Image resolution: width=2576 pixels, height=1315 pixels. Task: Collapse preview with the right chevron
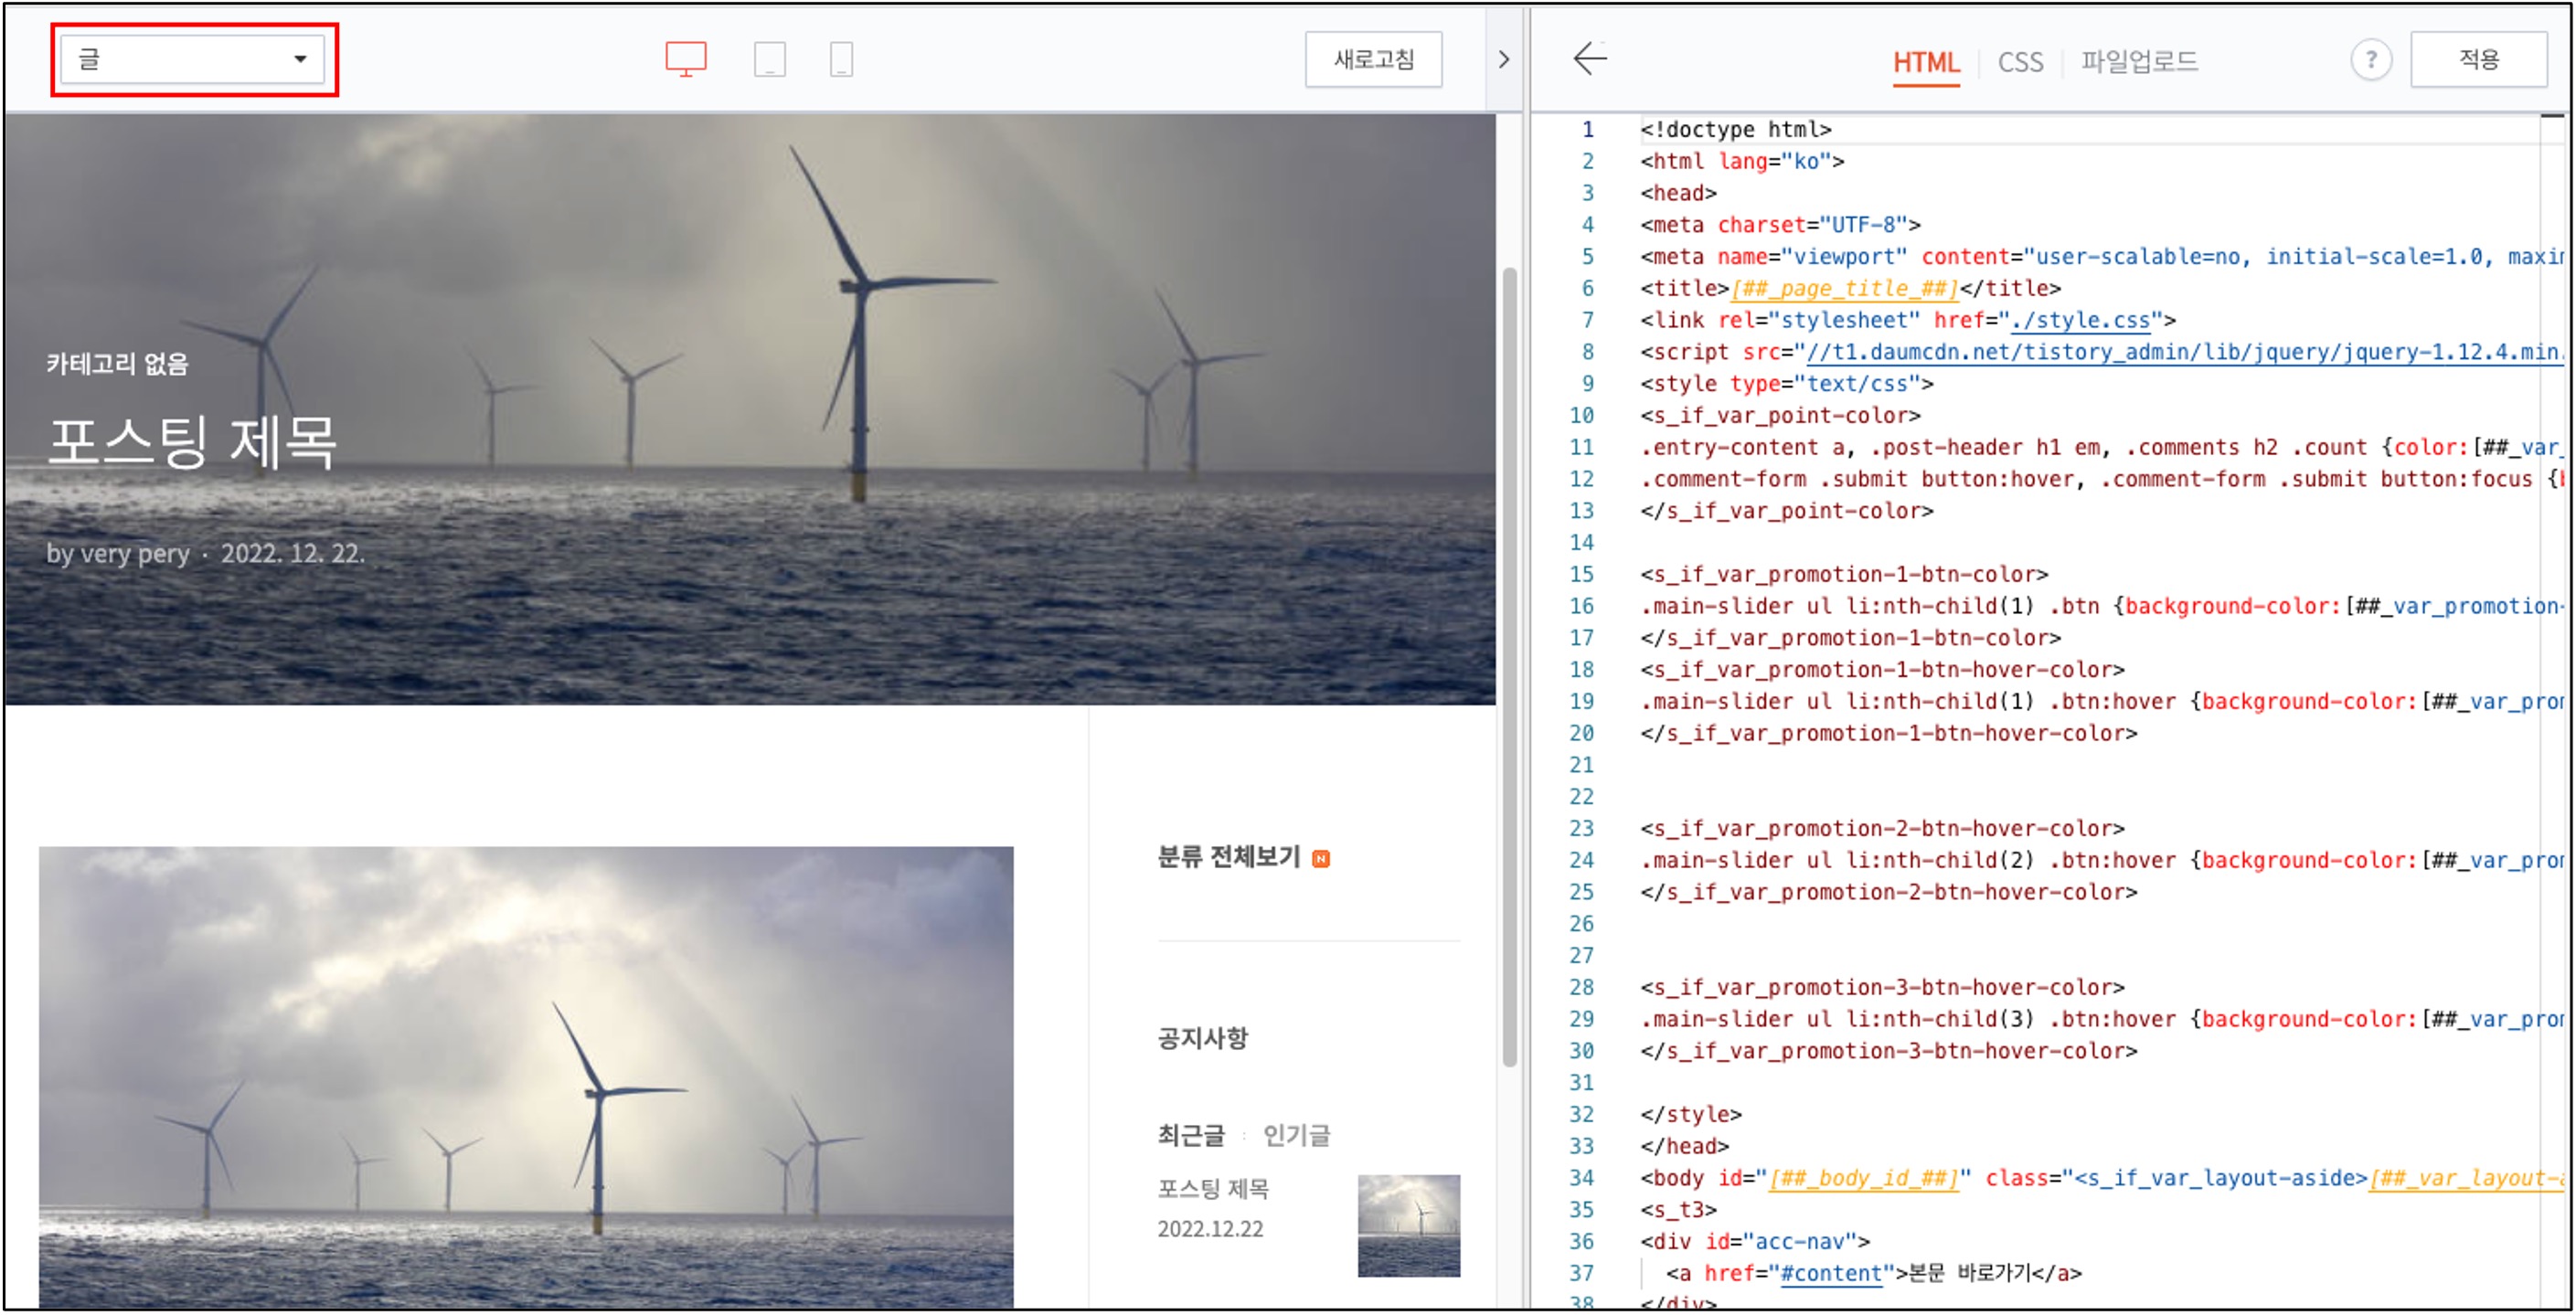pyautogui.click(x=1503, y=60)
